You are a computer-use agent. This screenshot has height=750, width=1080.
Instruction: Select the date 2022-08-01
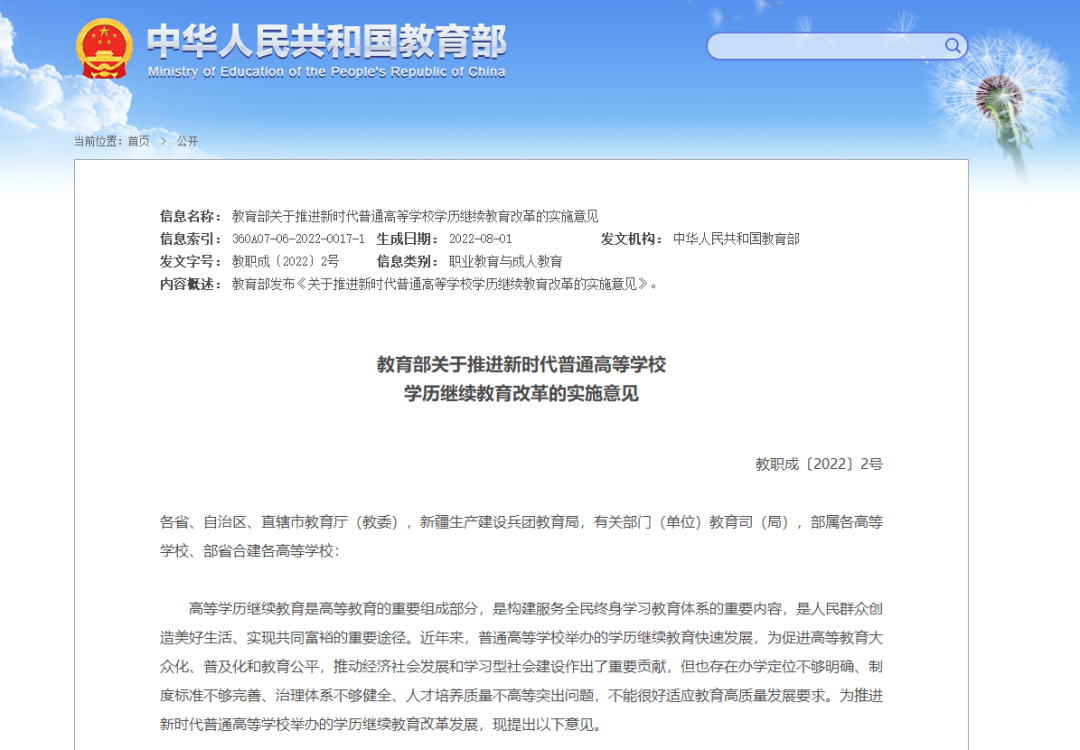coord(481,239)
